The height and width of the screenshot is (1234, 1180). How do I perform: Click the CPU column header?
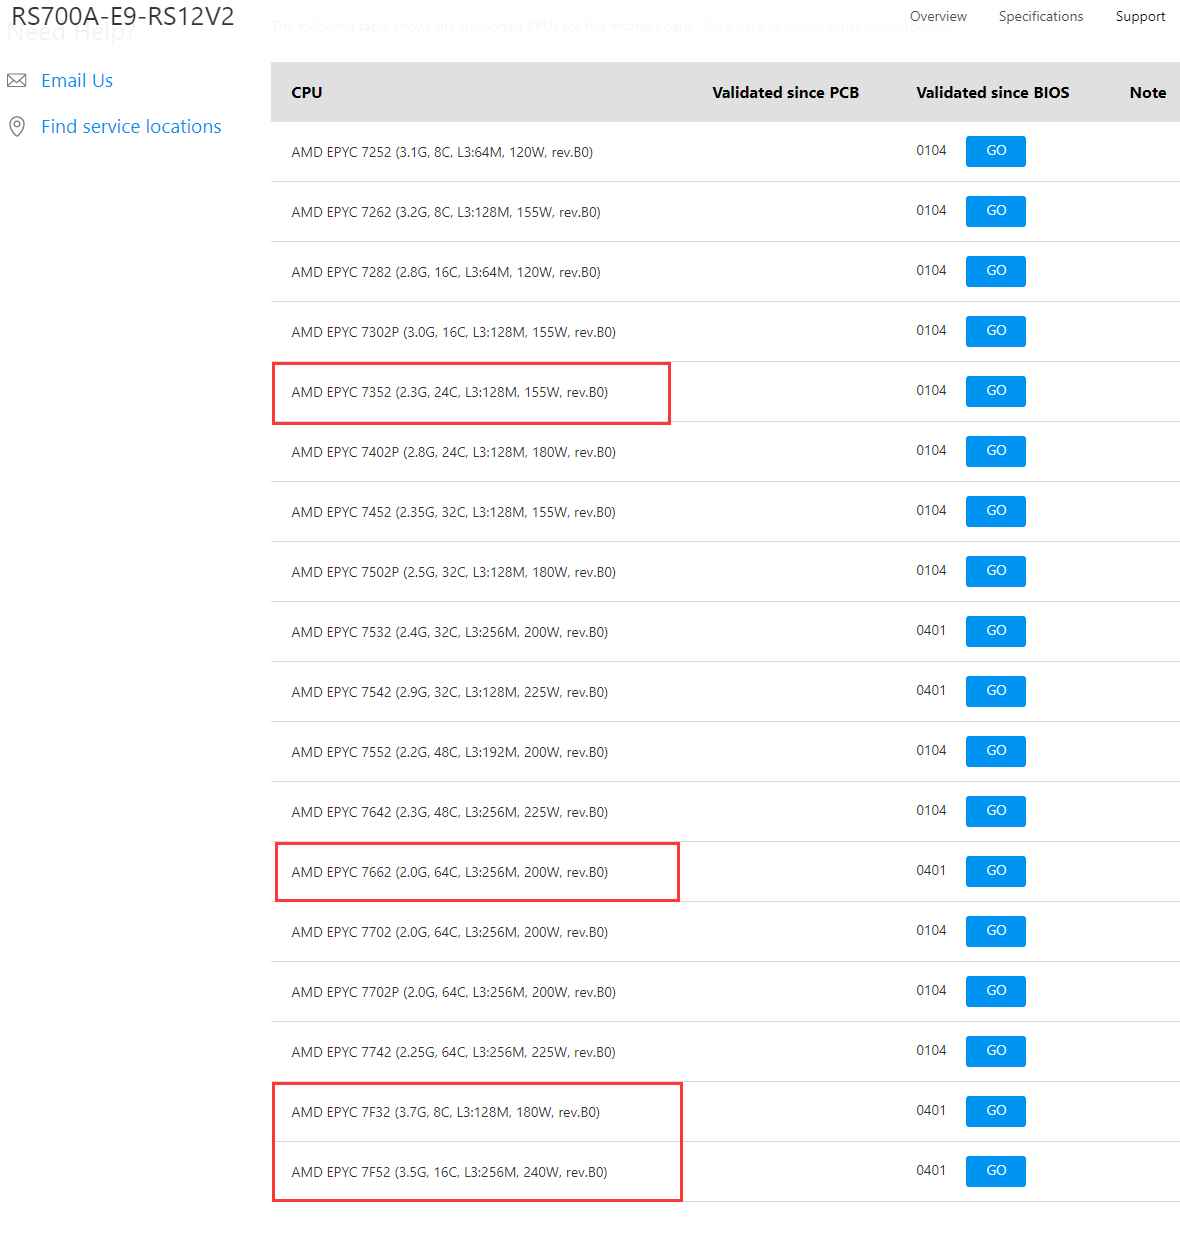pyautogui.click(x=307, y=92)
